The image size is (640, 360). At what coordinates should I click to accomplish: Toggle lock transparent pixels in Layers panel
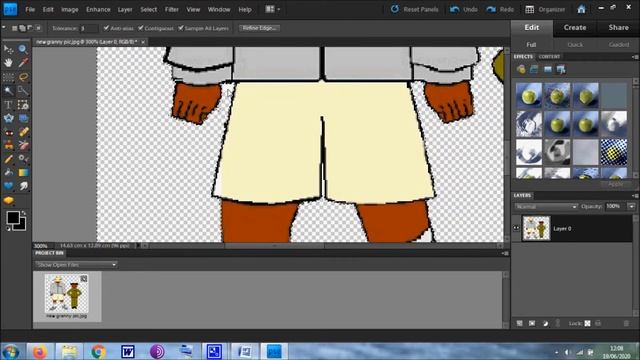pos(587,323)
